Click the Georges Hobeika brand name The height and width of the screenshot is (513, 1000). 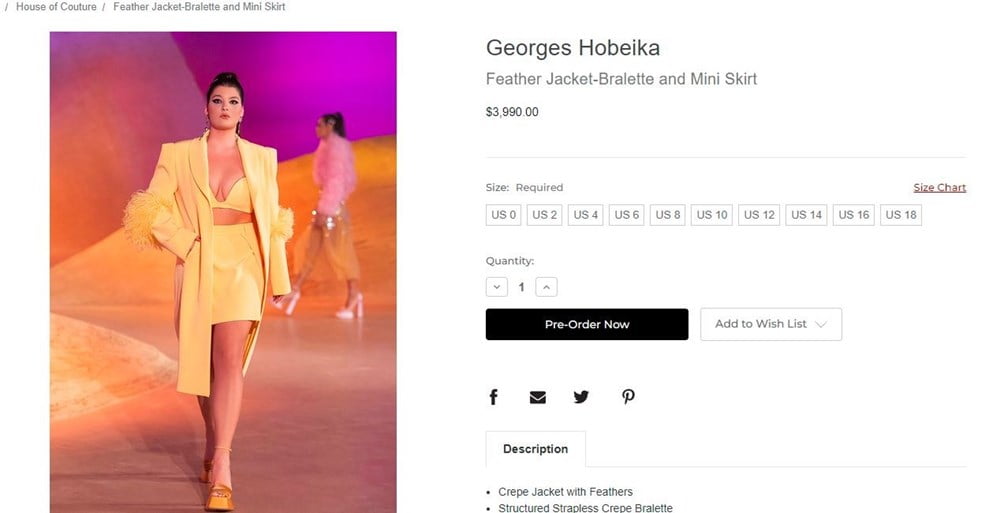click(x=572, y=48)
